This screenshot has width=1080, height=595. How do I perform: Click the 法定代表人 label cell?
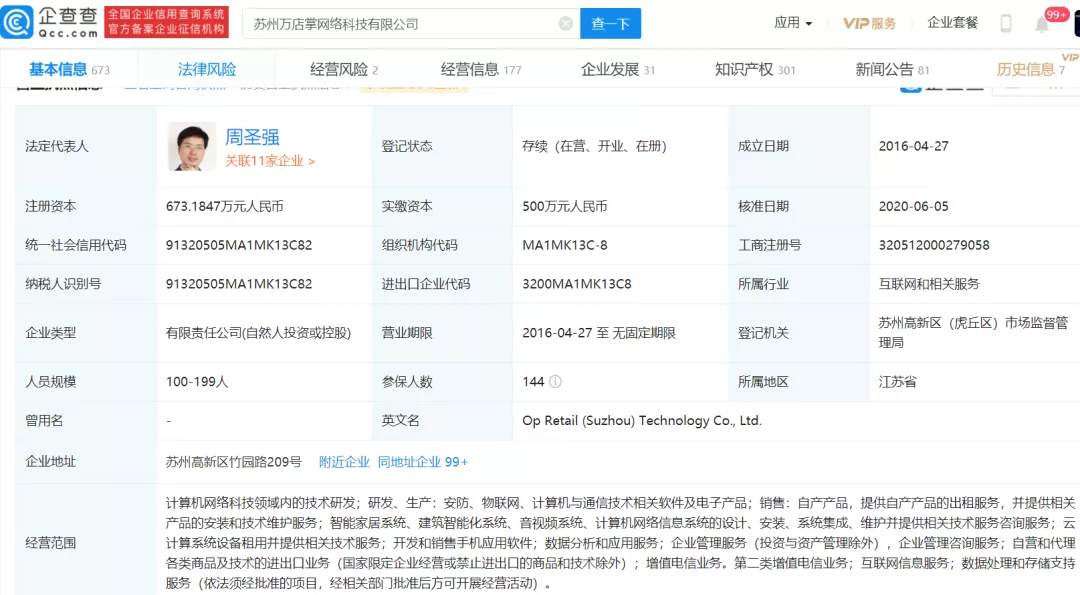pyautogui.click(x=86, y=146)
